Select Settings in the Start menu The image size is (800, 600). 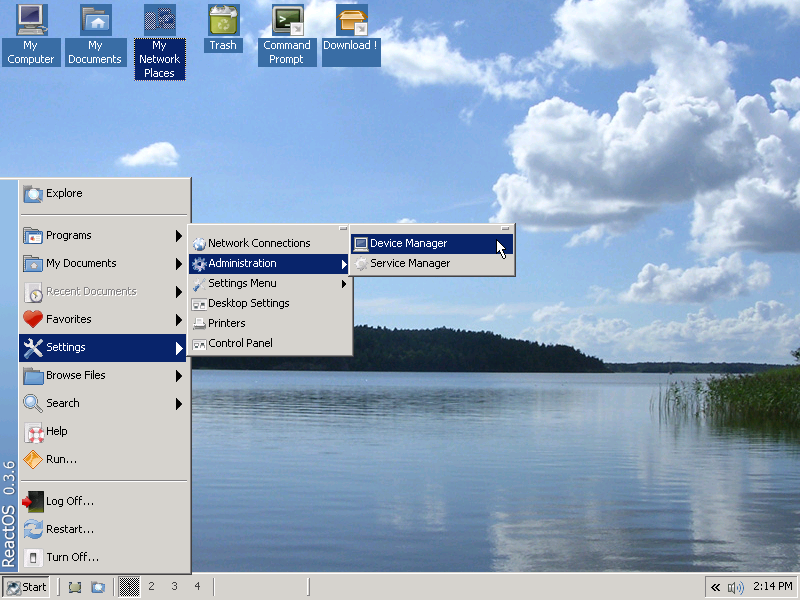coord(103,348)
